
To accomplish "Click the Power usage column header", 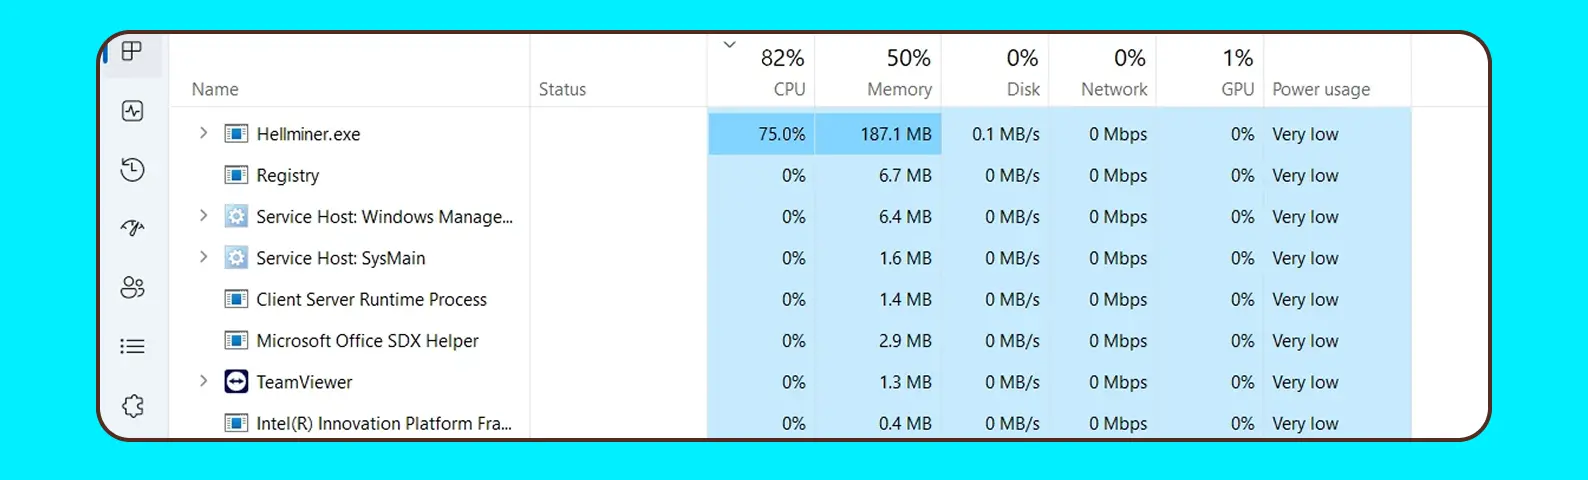I will pos(1321,89).
